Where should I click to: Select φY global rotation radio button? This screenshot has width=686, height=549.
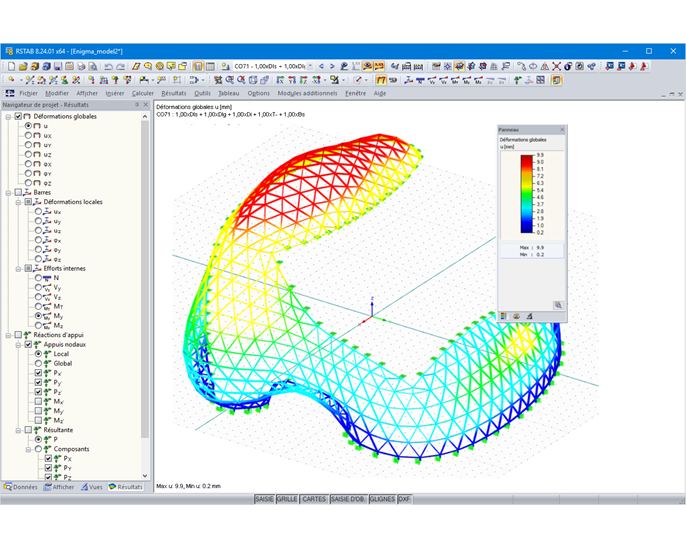point(28,174)
